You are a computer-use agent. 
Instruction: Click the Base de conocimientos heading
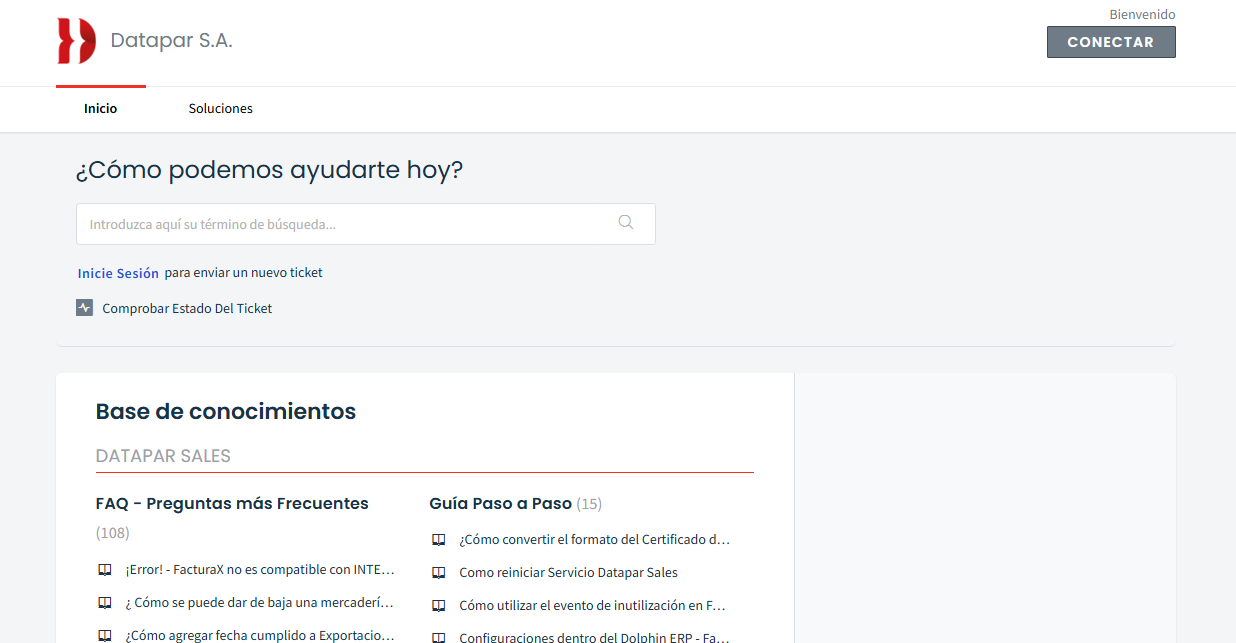tap(226, 411)
